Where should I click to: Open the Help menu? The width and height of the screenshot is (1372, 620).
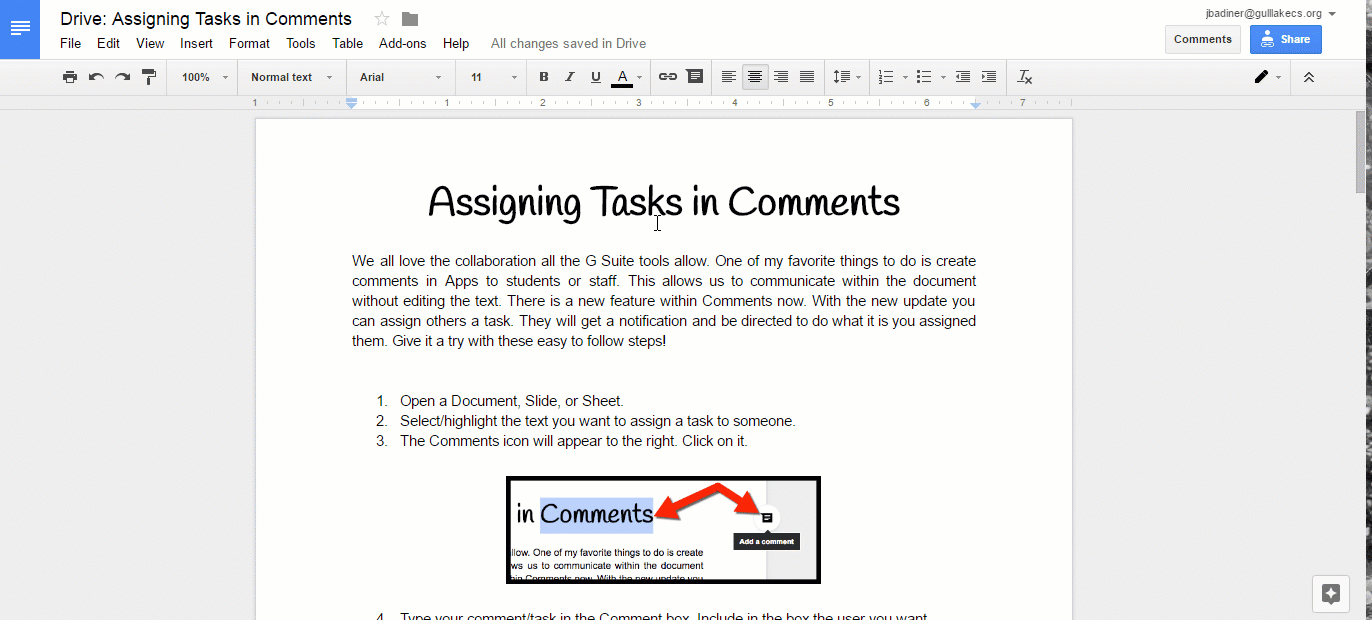(456, 43)
